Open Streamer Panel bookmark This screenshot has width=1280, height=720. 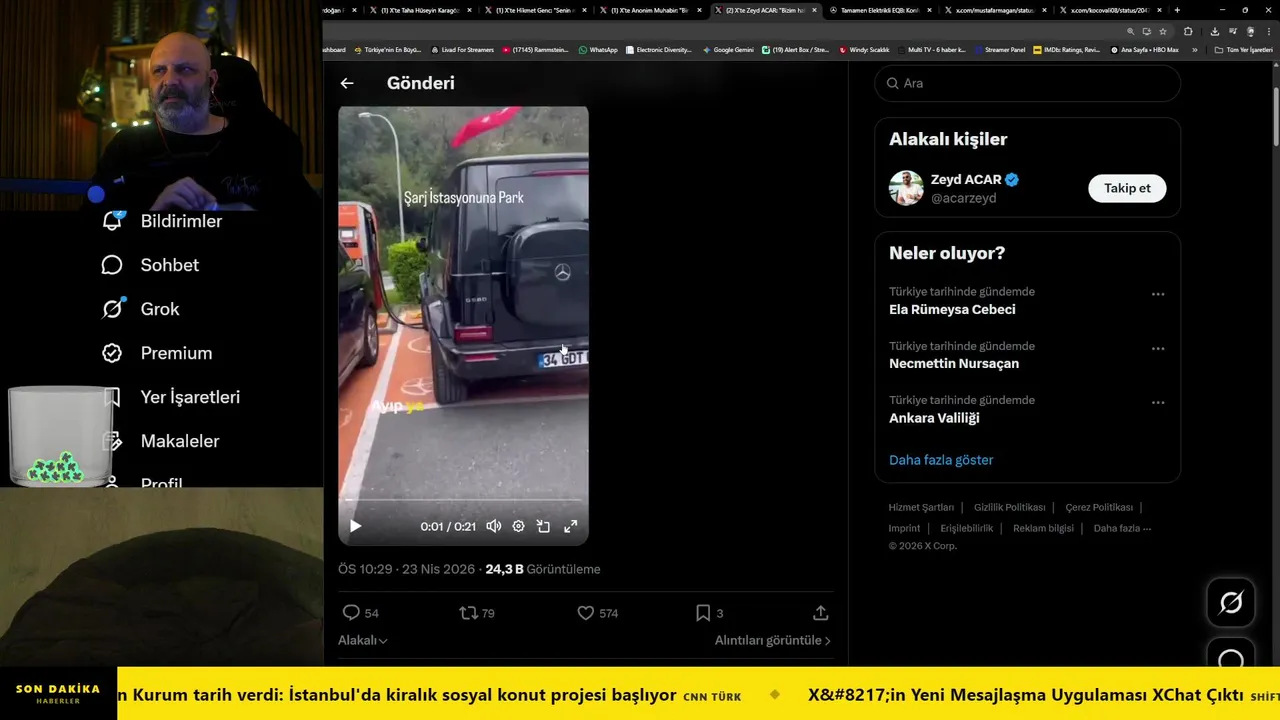tap(1001, 49)
